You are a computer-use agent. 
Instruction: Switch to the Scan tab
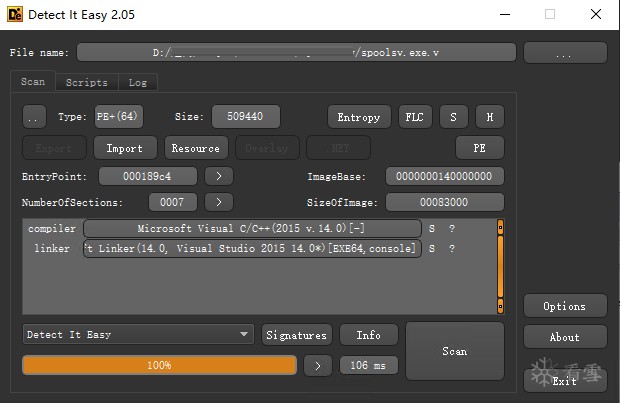(33, 82)
